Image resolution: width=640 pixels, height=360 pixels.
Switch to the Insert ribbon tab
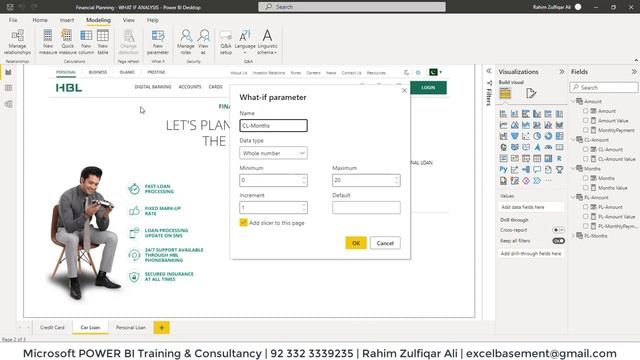pyautogui.click(x=67, y=20)
